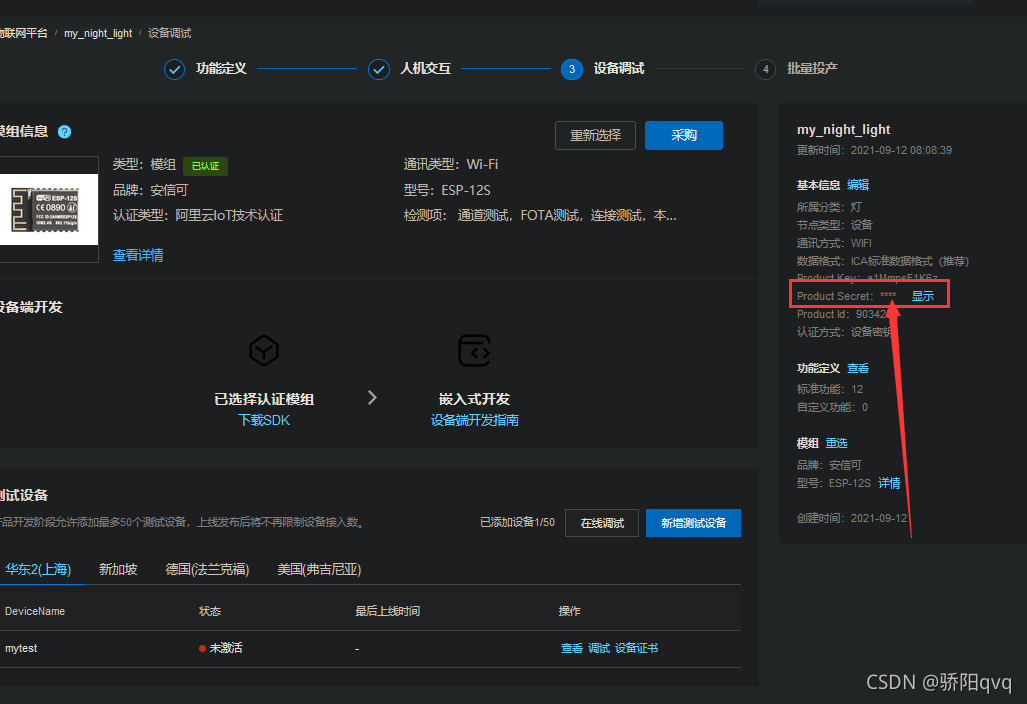1027x704 pixels.
Task: Click the 未激活 status text
Action: [225, 648]
